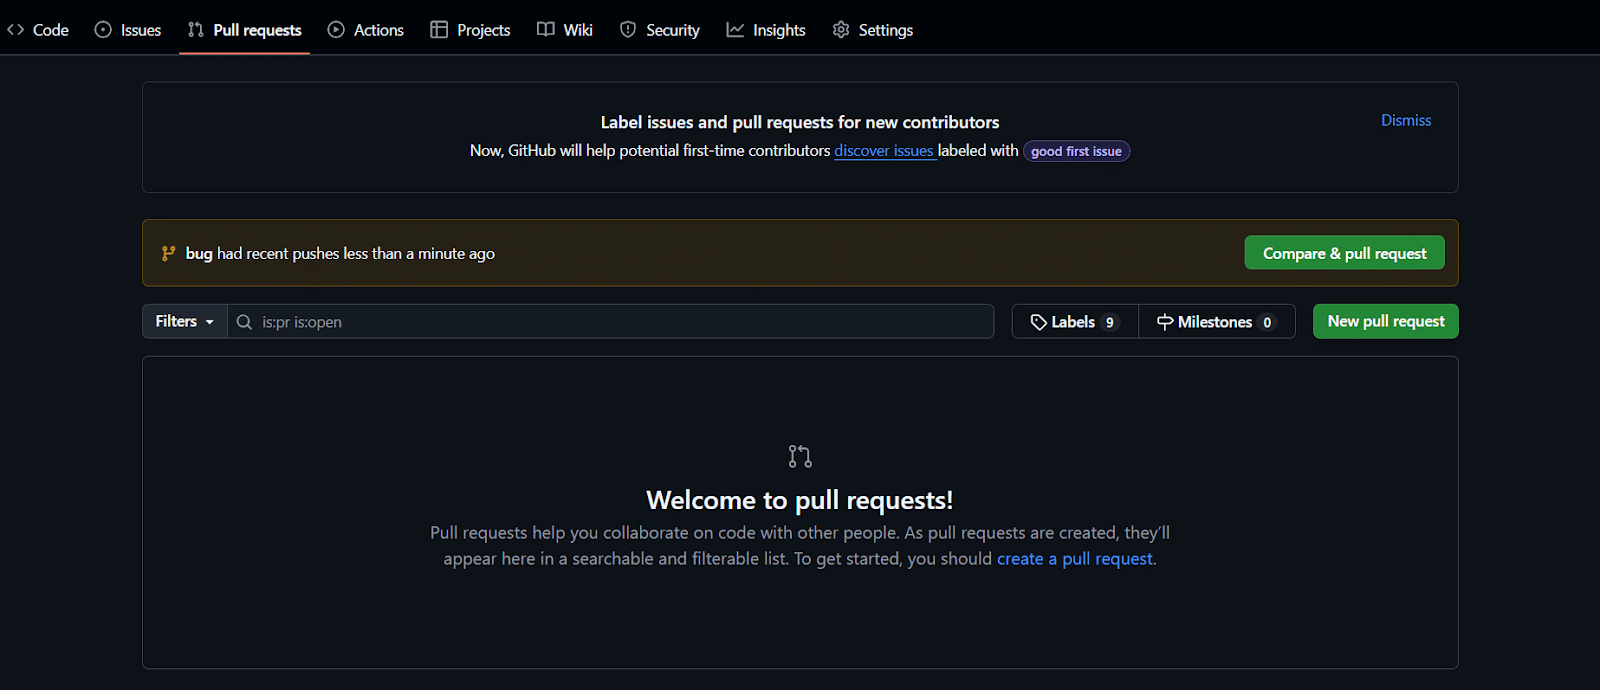Click the Wiki book icon
1600x690 pixels.
546,30
